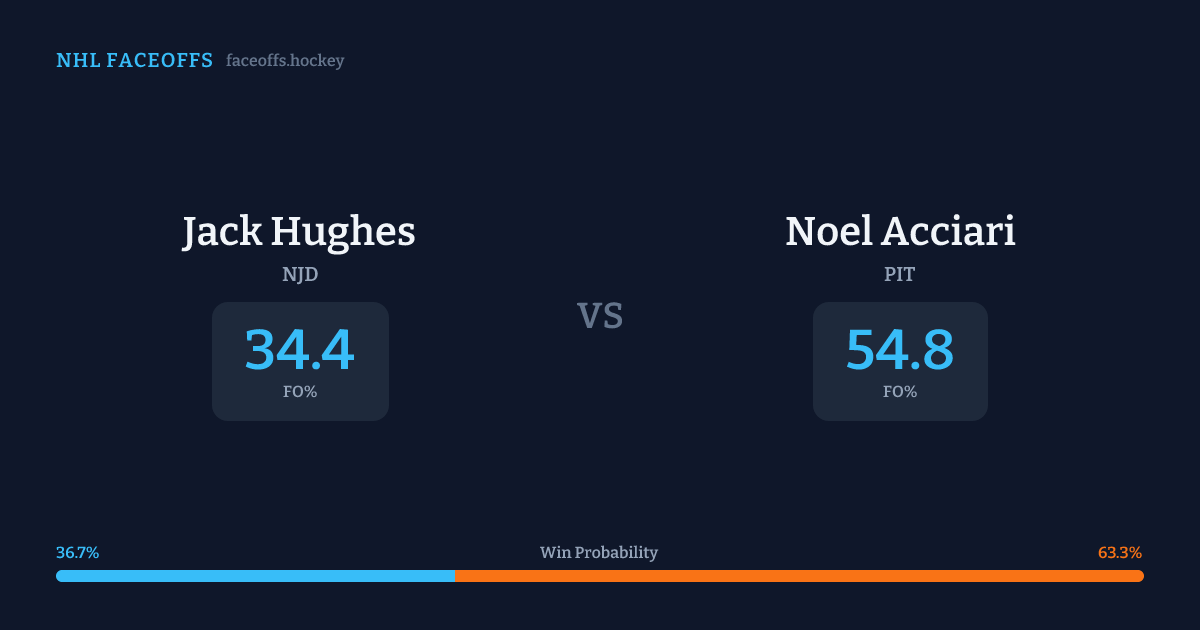The image size is (1200, 630).
Task: Click the FO% label under 34.4
Action: tap(300, 392)
